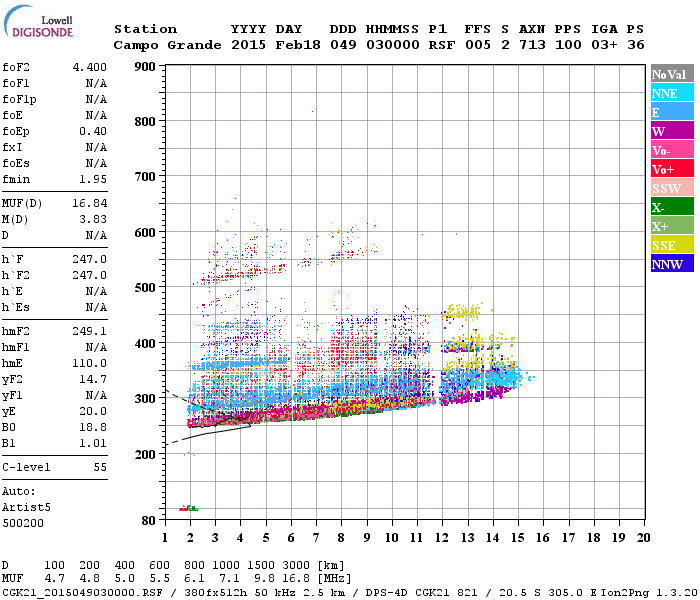This screenshot has width=700, height=600.
Task: Click the fmin value 1.95
Action: (x=93, y=179)
